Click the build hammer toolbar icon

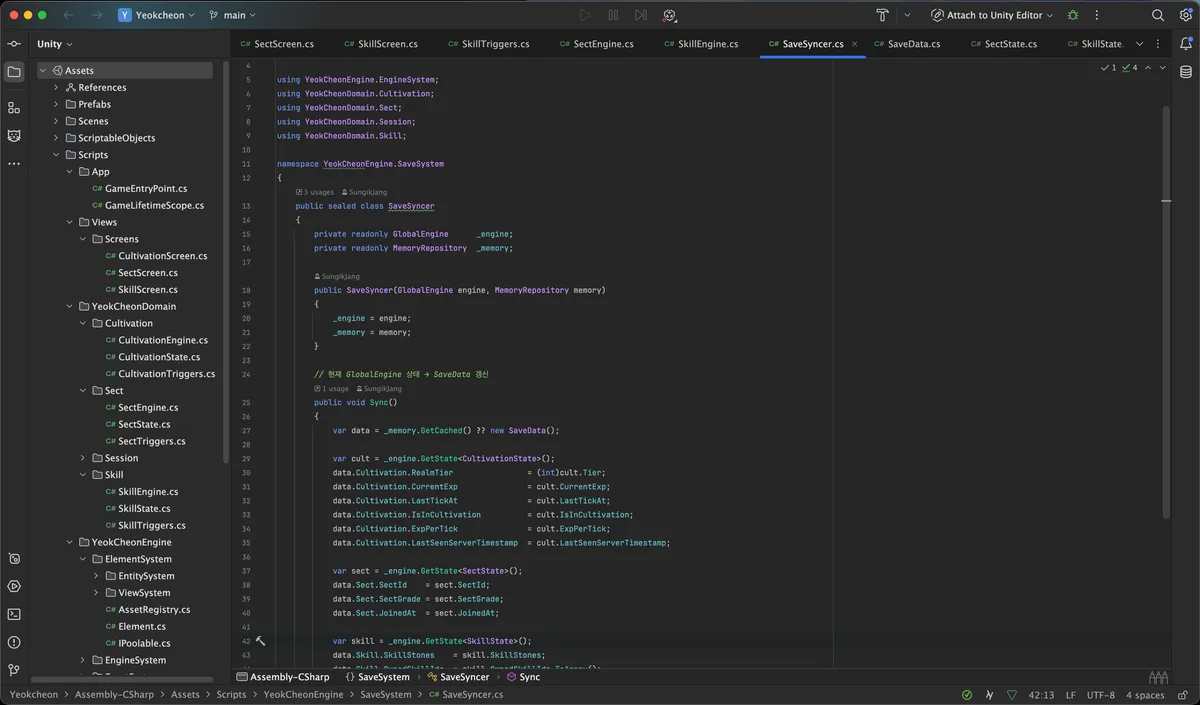pos(883,15)
